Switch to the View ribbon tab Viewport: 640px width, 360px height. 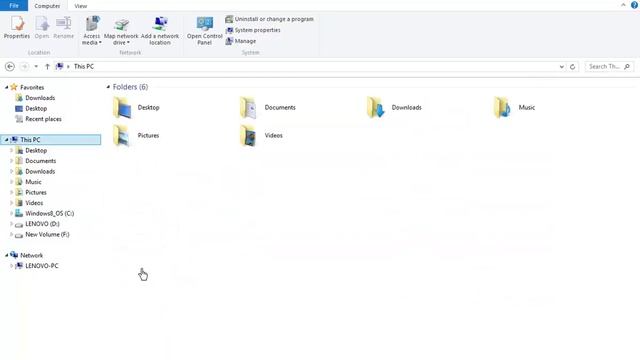tap(81, 6)
